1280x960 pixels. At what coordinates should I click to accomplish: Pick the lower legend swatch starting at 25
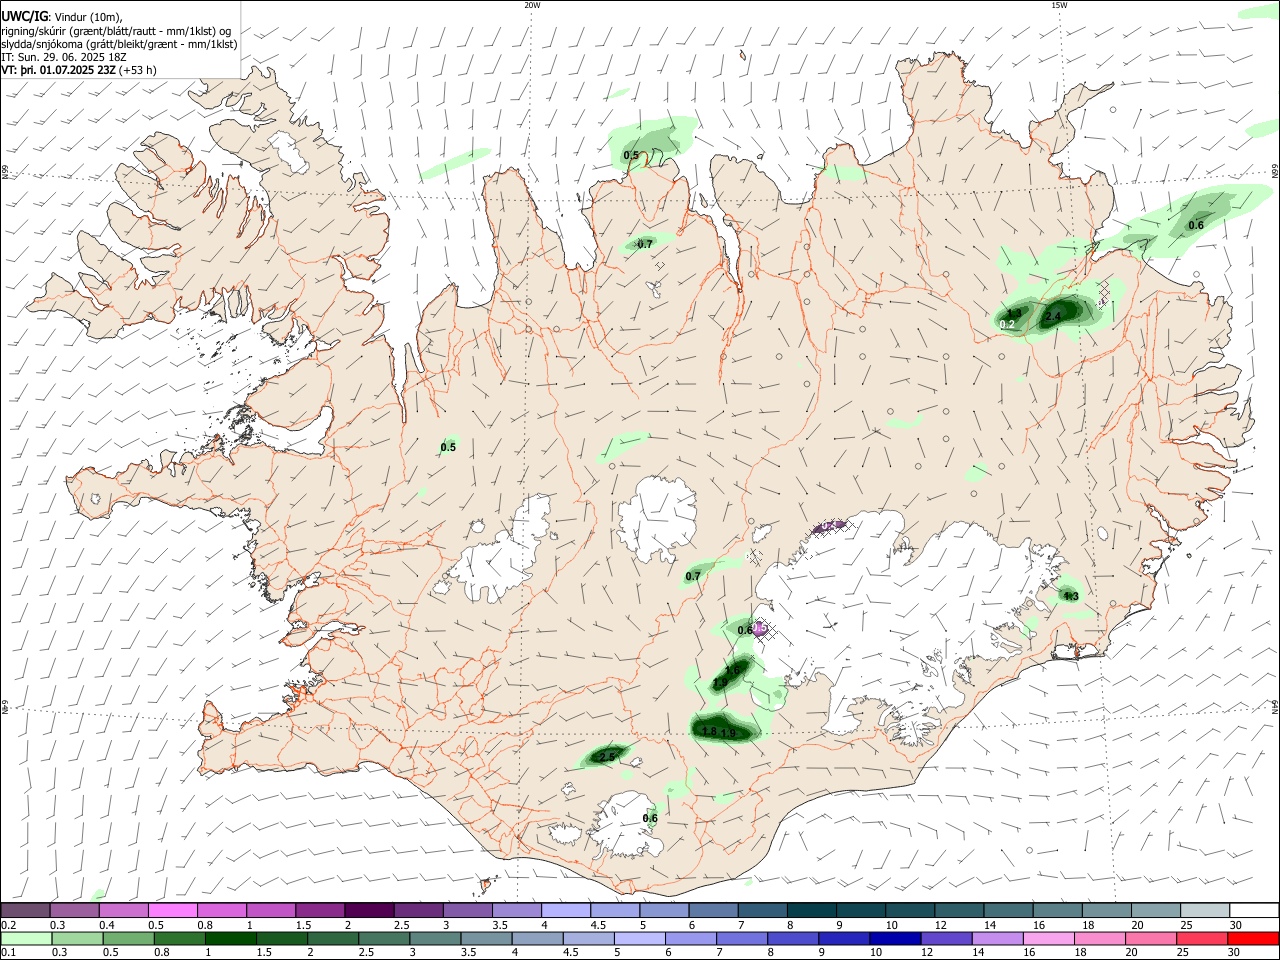[1200, 939]
